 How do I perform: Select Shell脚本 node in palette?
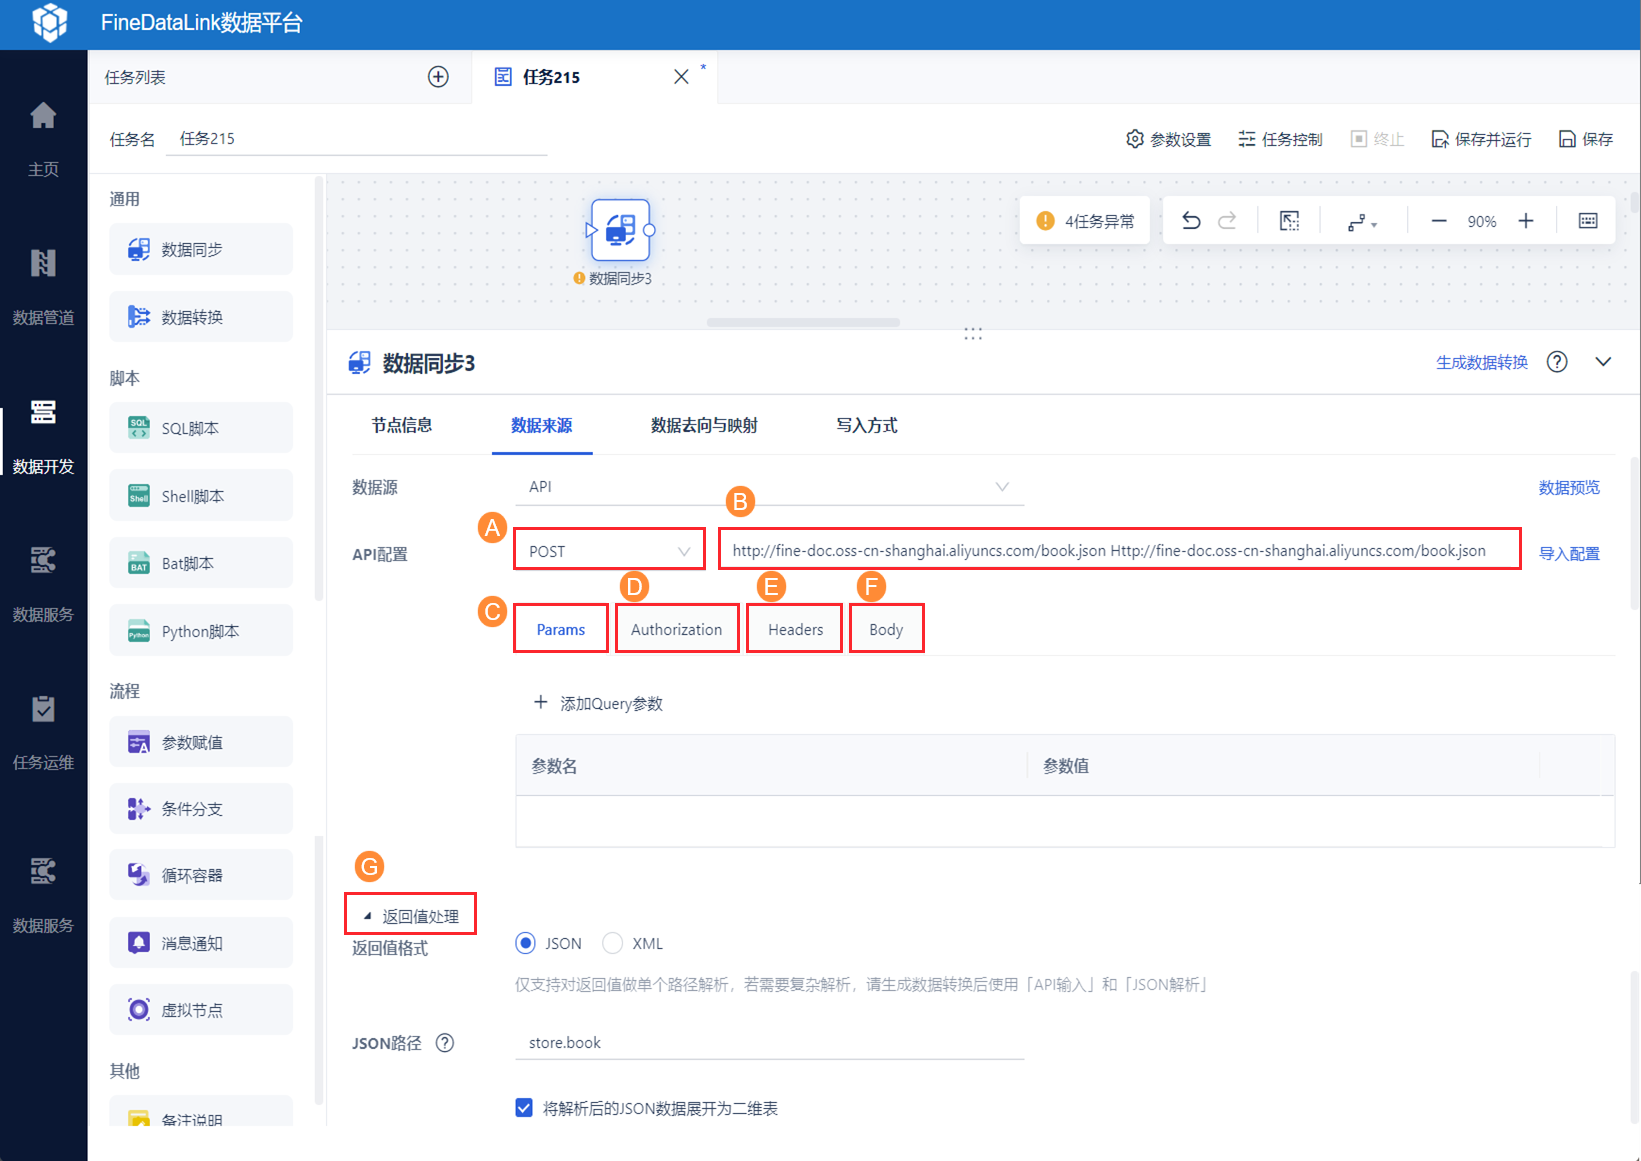coord(201,496)
